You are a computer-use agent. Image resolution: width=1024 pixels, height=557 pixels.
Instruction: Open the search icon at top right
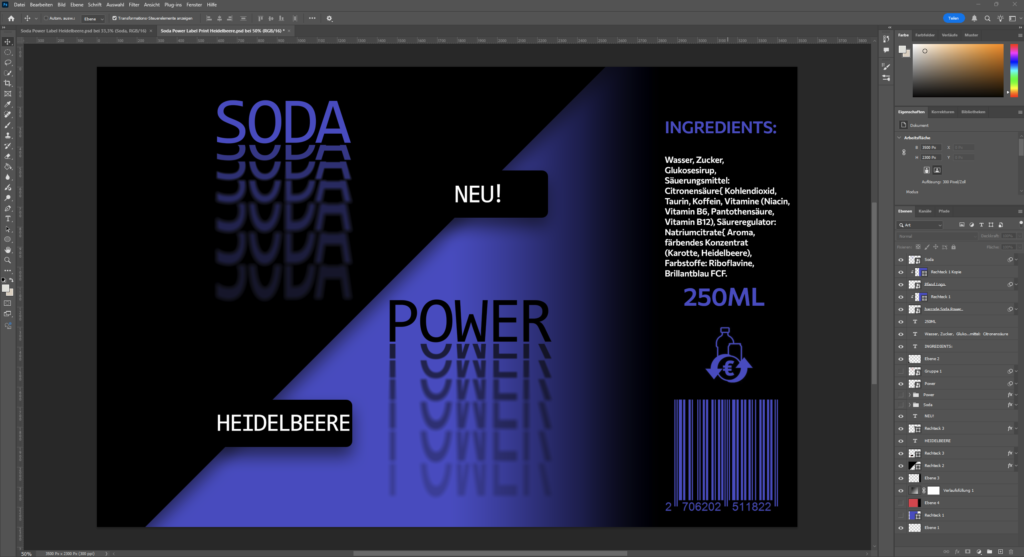986,18
